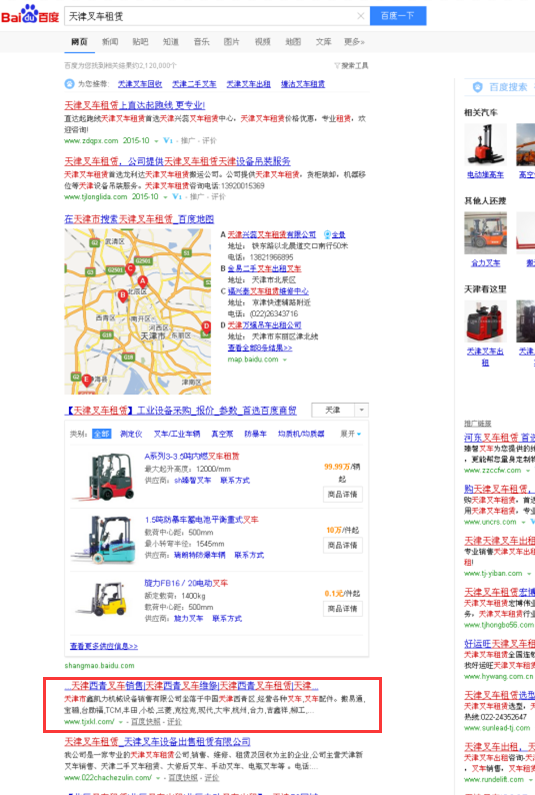Expand dropdown arrow after www.022chachezulin.com
Image resolution: width=535 pixels, height=795 pixels.
click(x=158, y=778)
